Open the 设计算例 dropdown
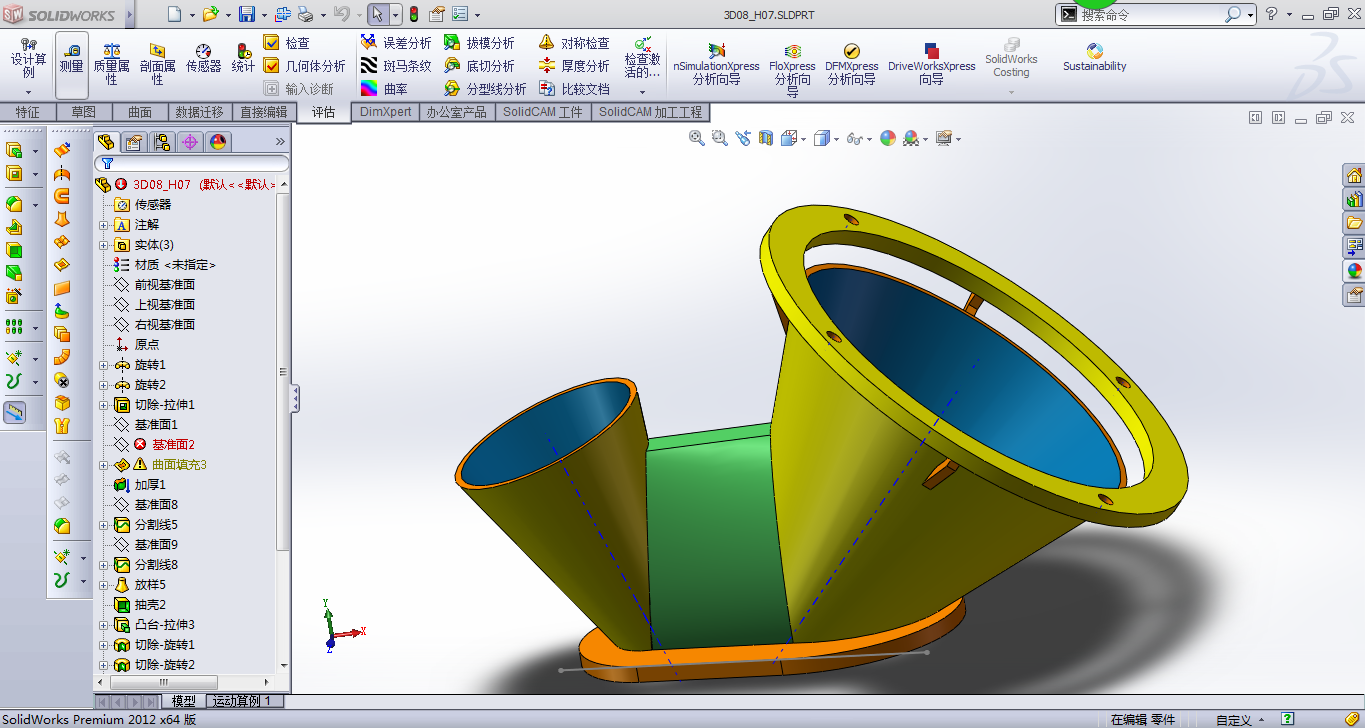 pos(28,92)
